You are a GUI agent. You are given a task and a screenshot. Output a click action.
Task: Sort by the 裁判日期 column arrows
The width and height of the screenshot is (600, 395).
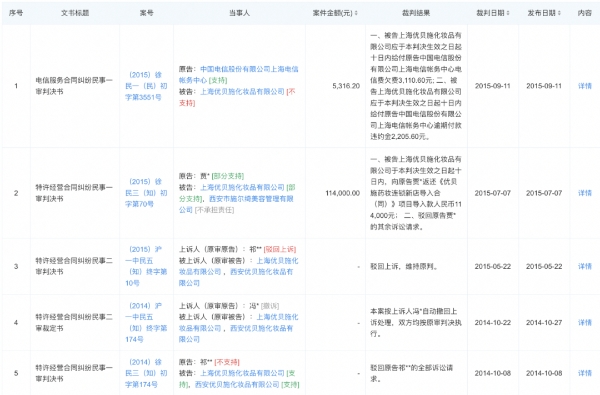[x=508, y=13]
